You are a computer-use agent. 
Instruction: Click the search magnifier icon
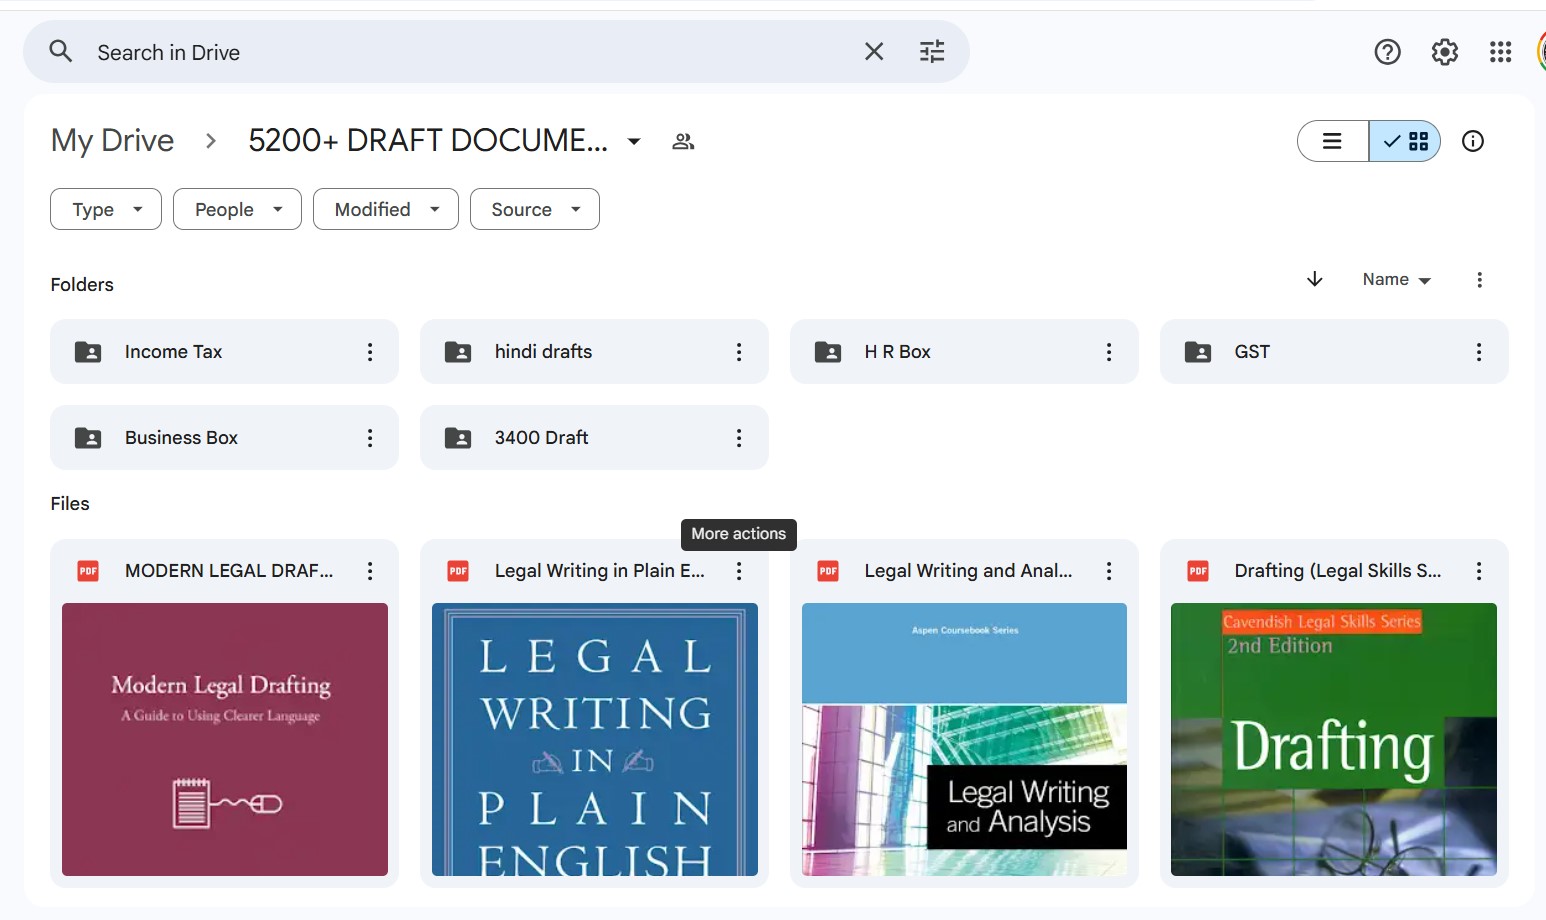point(61,51)
